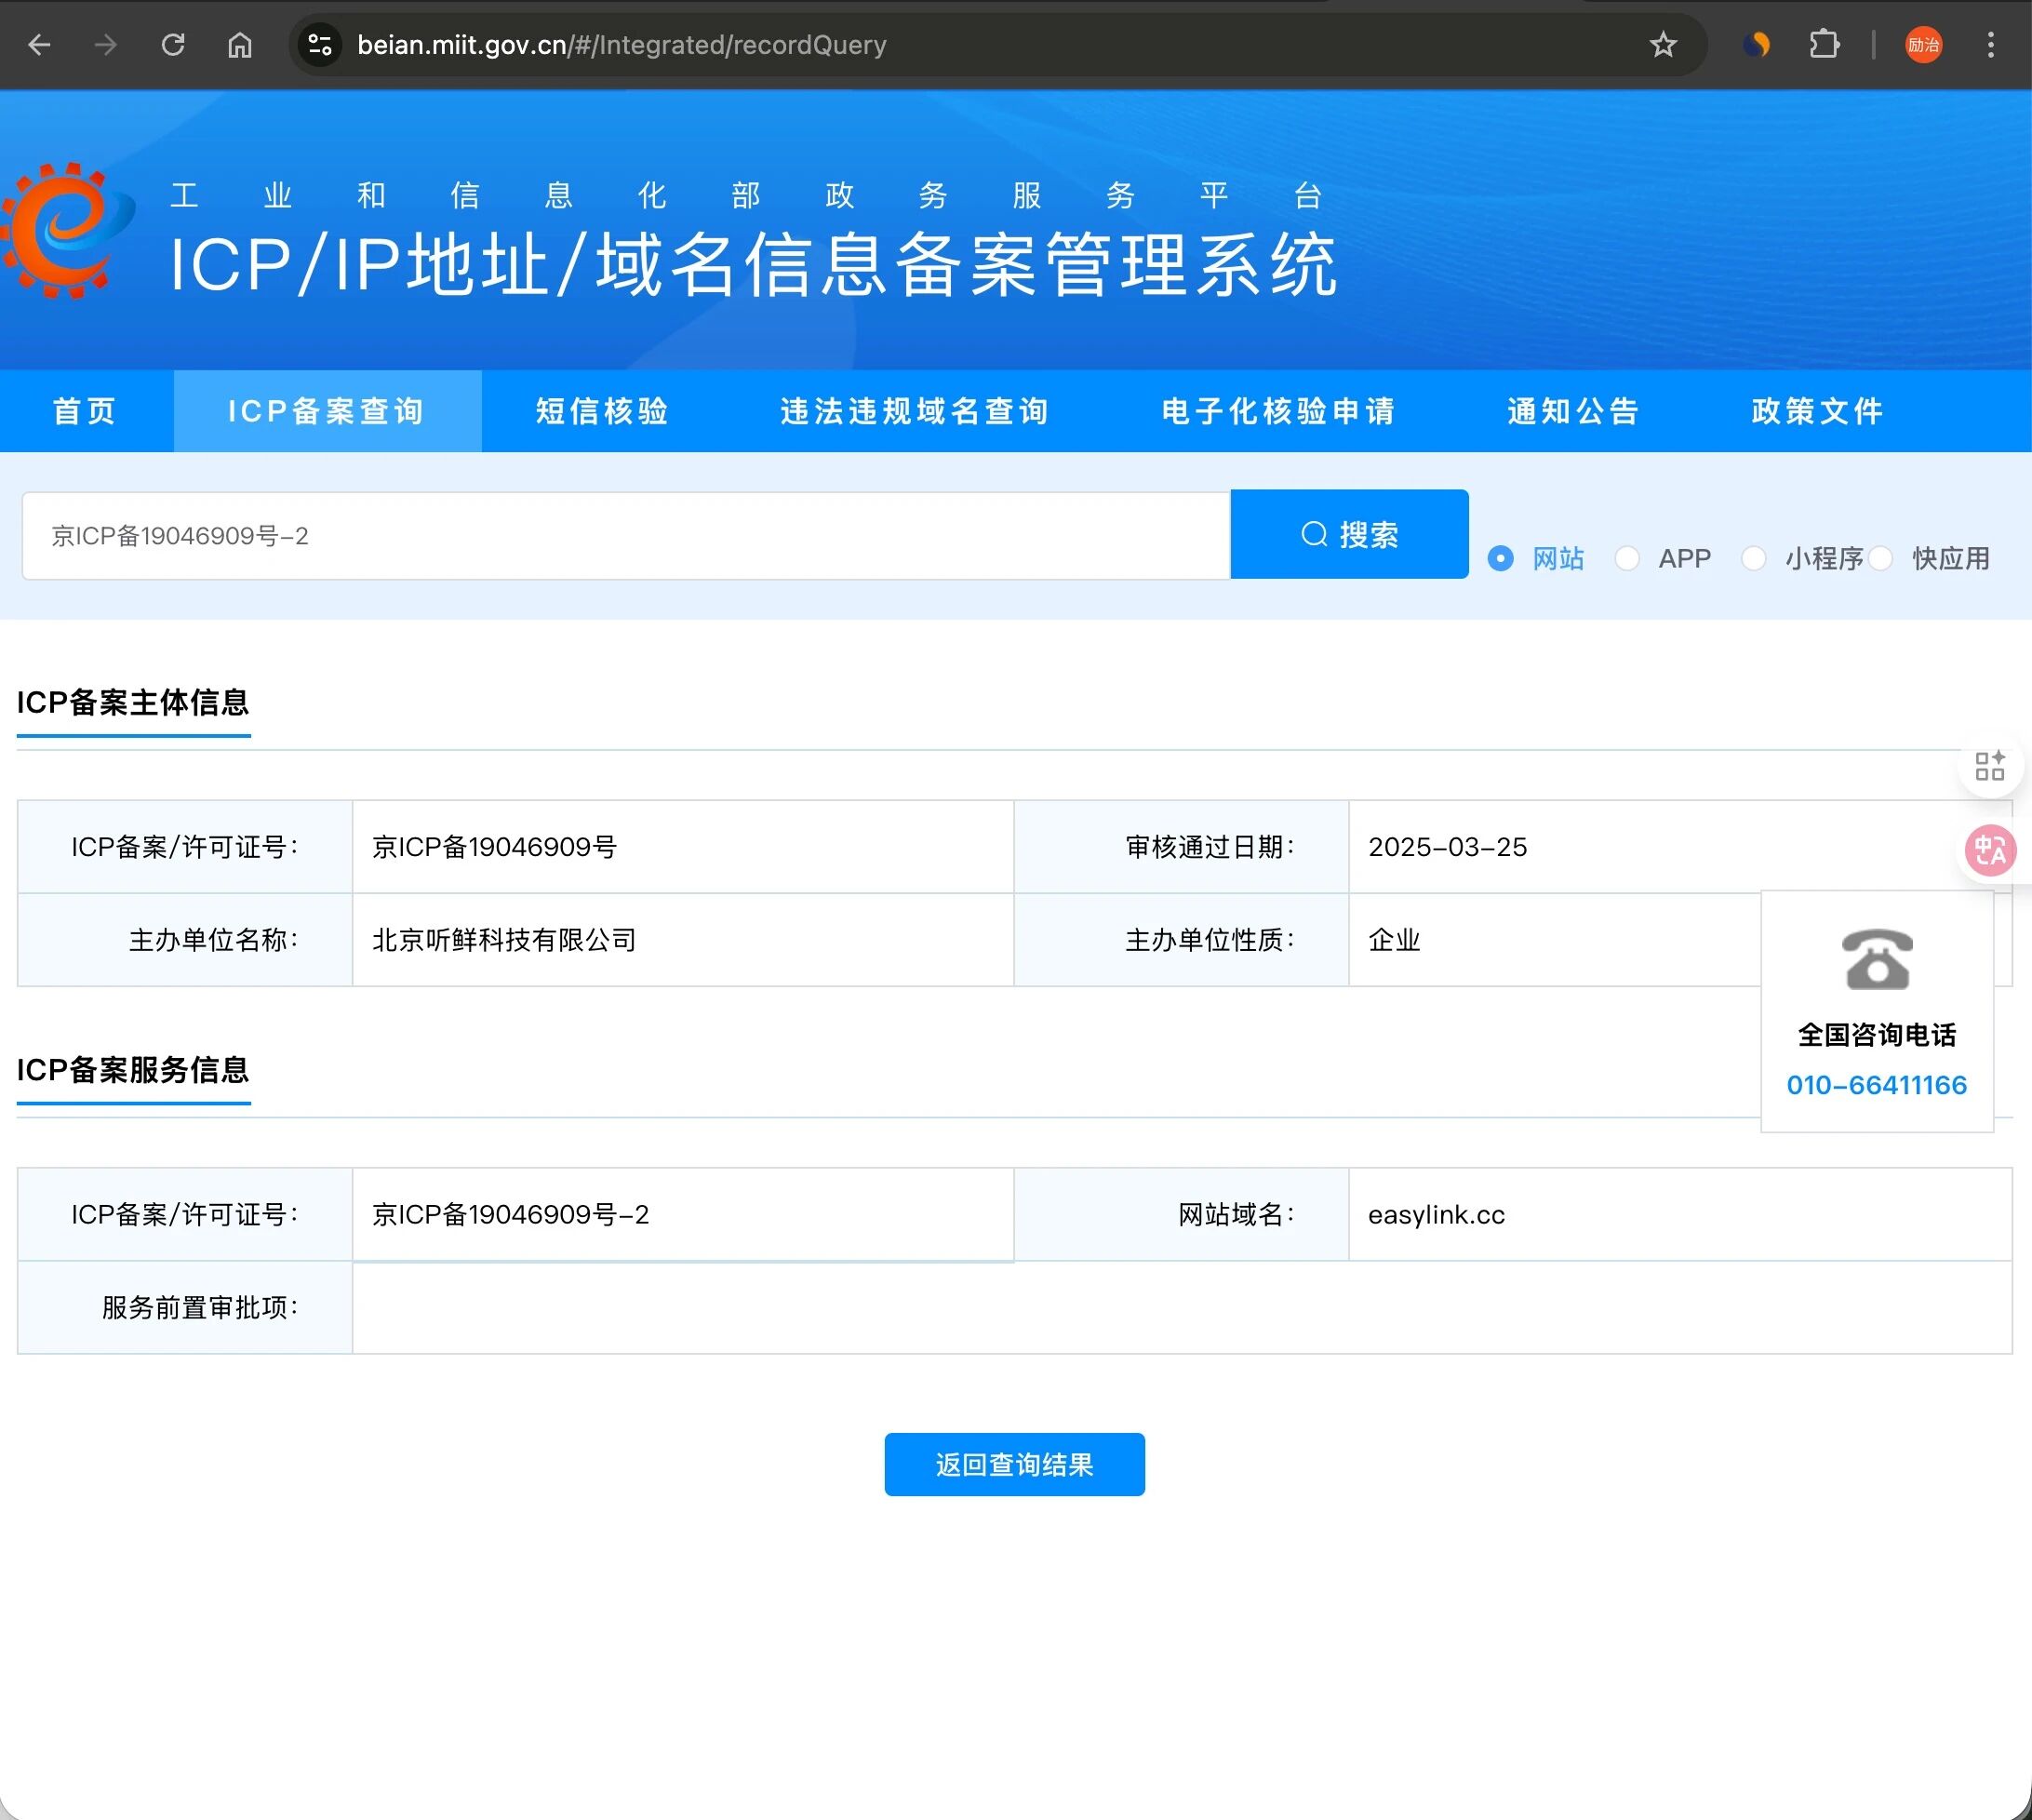Click the browser home icon
Image resolution: width=2032 pixels, height=1820 pixels.
[240, 45]
